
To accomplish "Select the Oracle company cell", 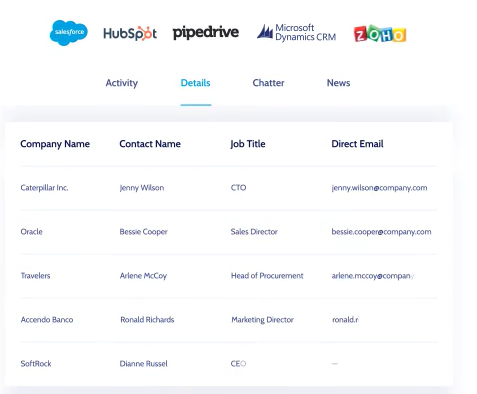I will (x=32, y=232).
